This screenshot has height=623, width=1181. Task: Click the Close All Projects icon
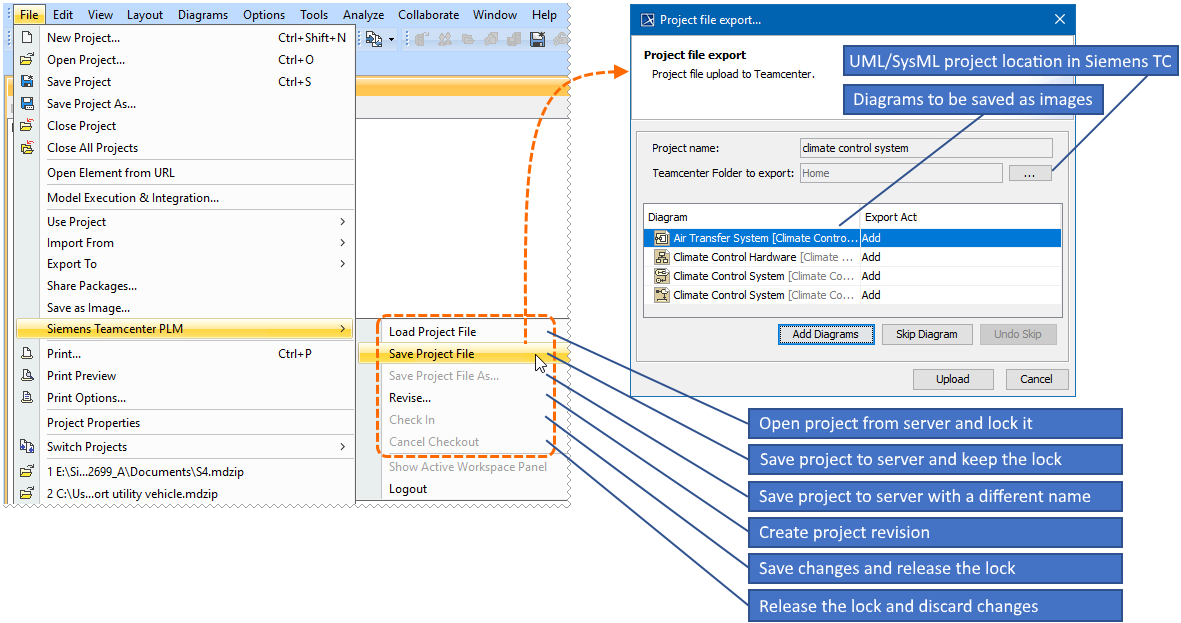tap(27, 148)
